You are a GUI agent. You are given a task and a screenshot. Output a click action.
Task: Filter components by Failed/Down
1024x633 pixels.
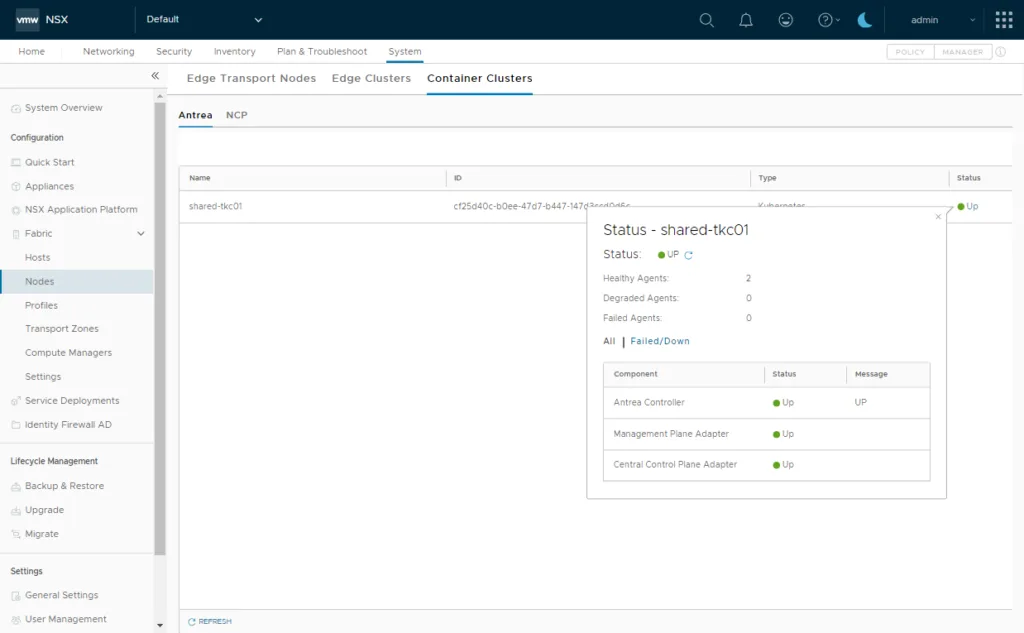tap(660, 341)
